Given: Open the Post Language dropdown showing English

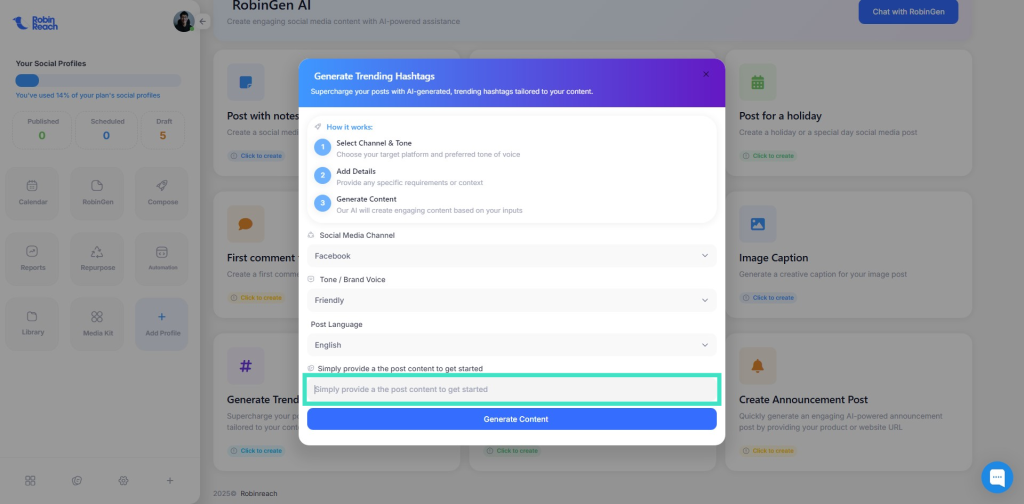Looking at the screenshot, I should pyautogui.click(x=511, y=345).
